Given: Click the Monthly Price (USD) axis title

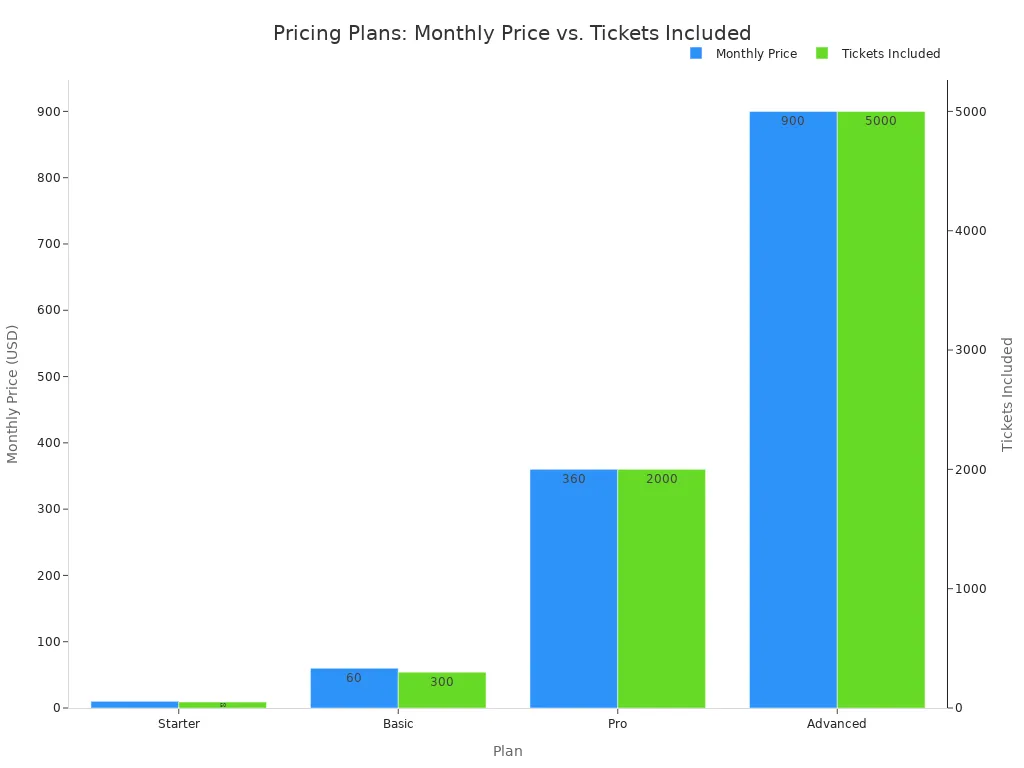Looking at the screenshot, I should [x=13, y=393].
